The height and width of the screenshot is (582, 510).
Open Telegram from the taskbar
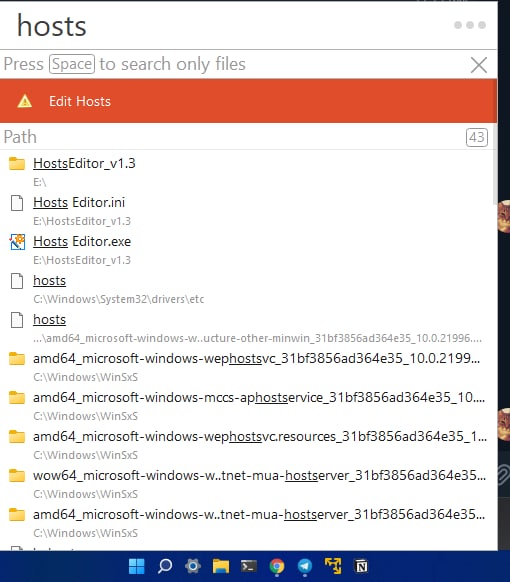(305, 566)
